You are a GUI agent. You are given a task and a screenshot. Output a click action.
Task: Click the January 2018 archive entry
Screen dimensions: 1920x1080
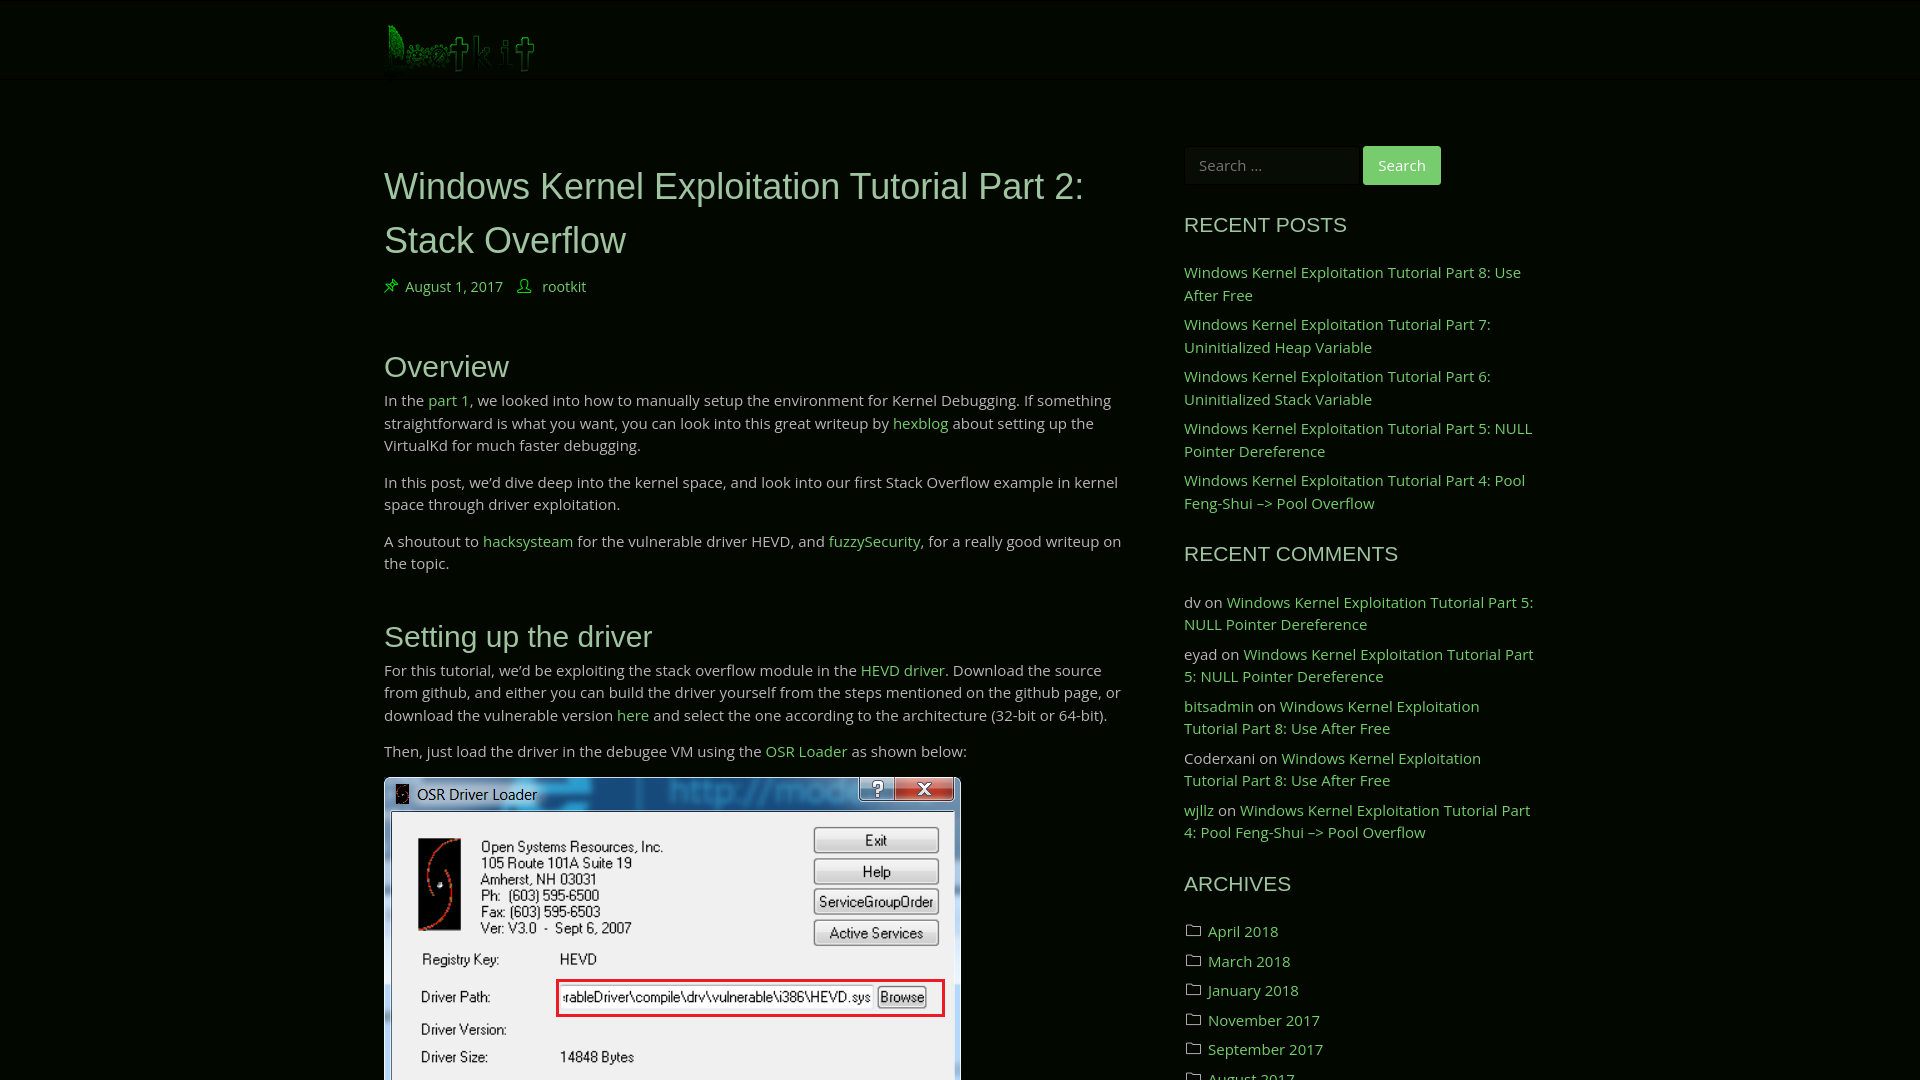[x=1253, y=989]
